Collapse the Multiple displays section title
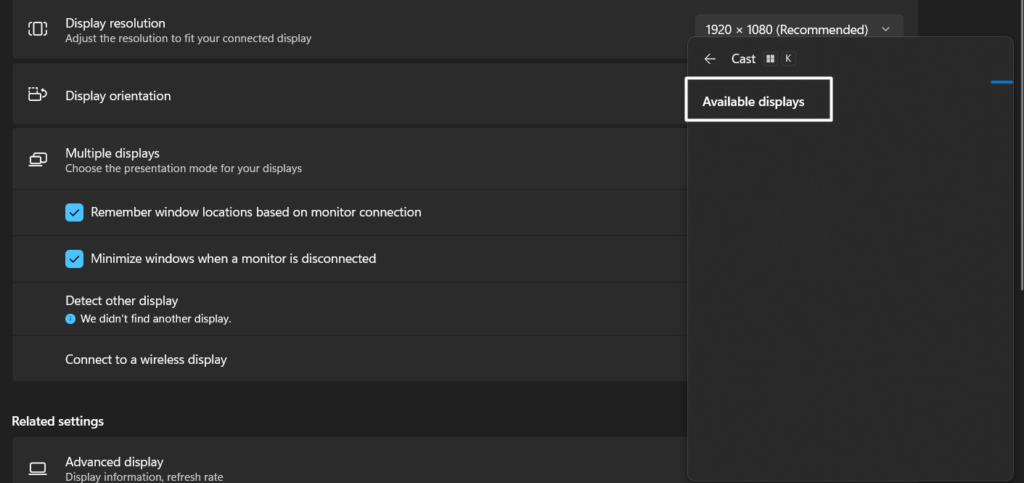The width and height of the screenshot is (1024, 483). point(112,153)
